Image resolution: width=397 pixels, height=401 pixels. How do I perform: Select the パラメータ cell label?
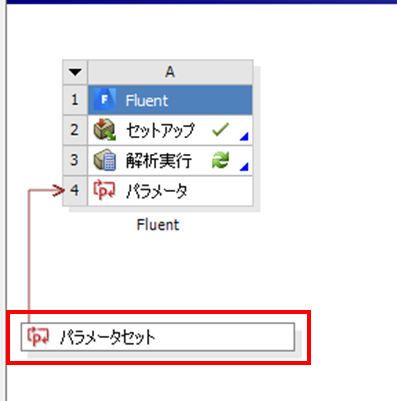[x=157, y=191]
